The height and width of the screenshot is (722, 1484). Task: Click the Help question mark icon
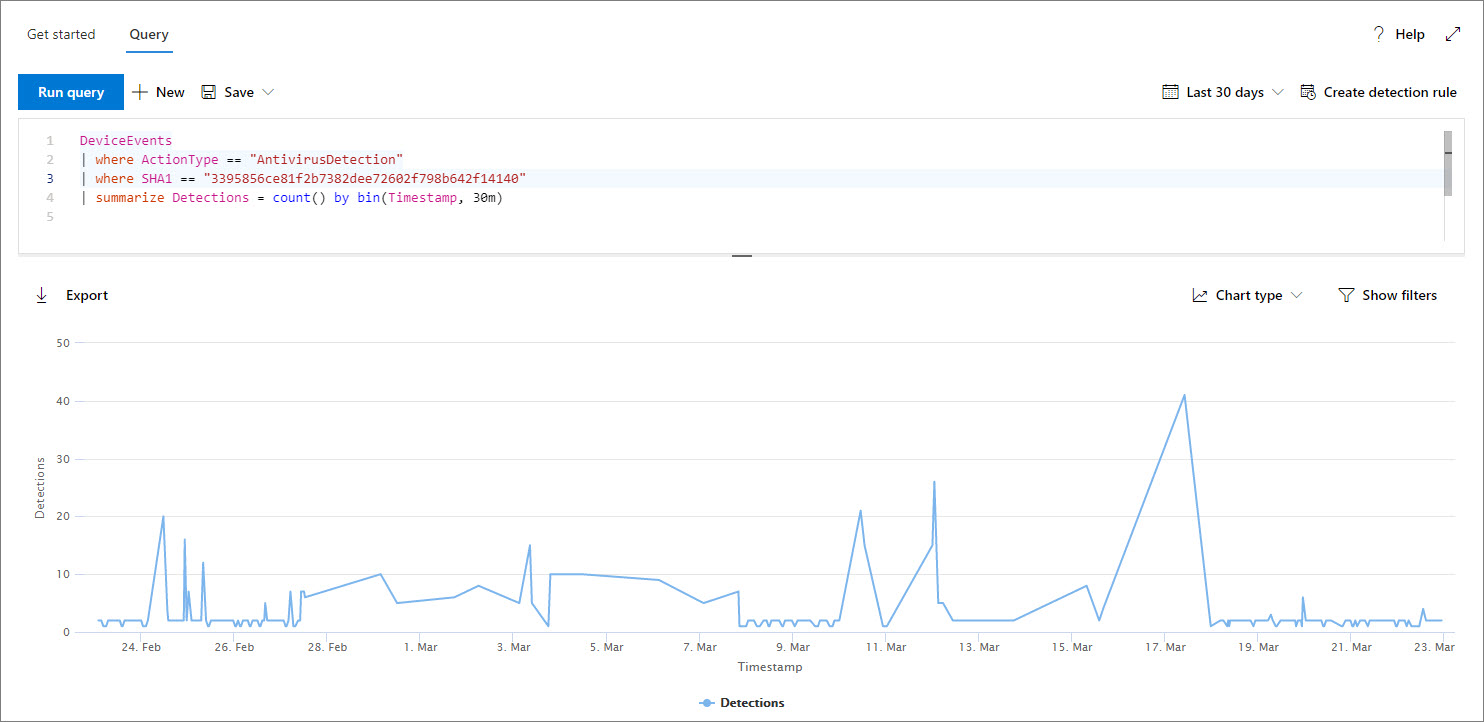click(1379, 34)
